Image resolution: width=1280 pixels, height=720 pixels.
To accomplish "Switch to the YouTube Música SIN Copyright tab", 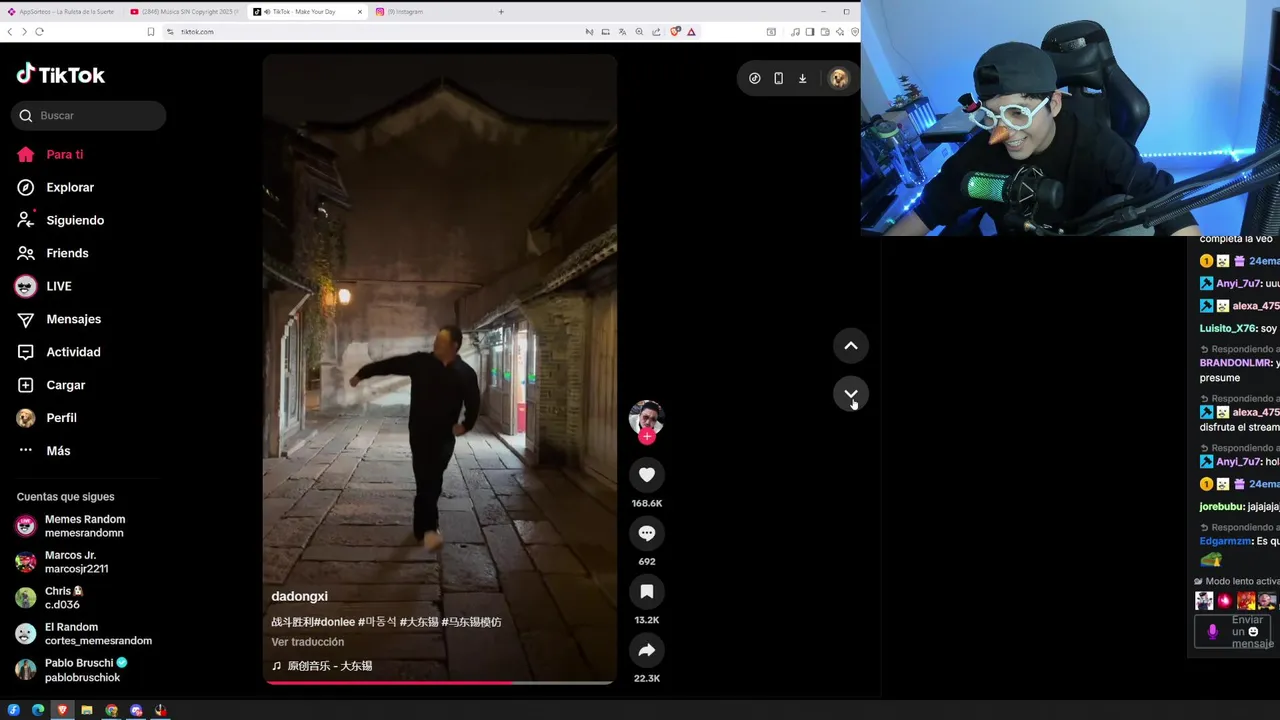I will click(x=185, y=12).
